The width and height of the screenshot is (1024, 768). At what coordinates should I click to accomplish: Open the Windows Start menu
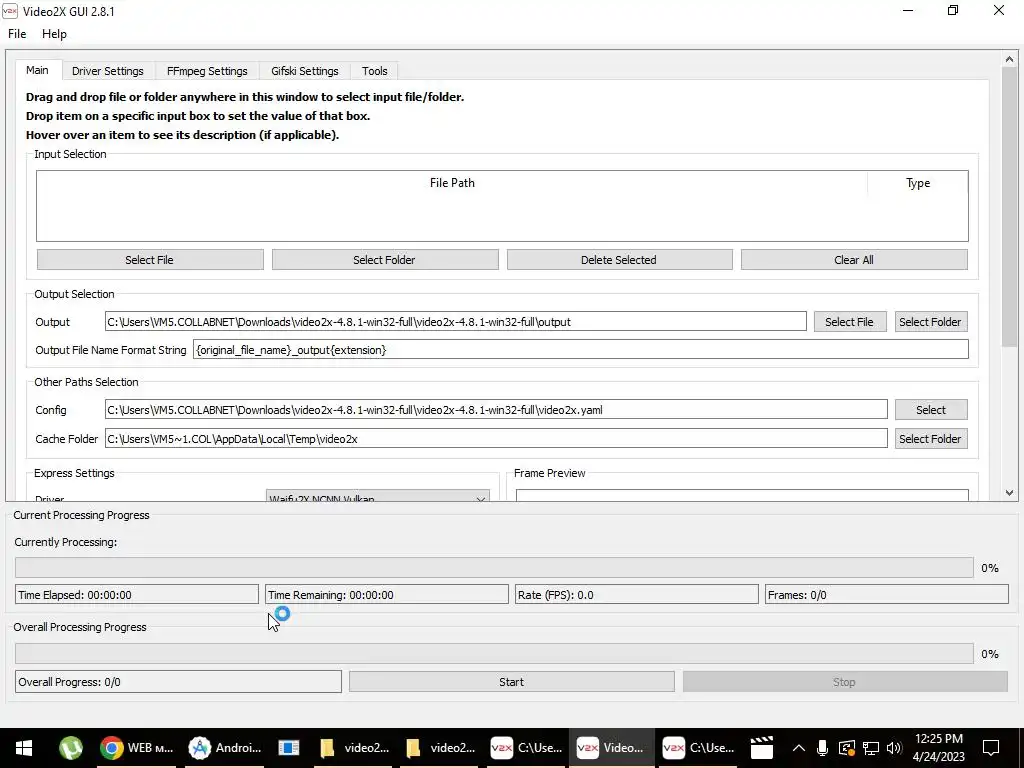(24, 748)
